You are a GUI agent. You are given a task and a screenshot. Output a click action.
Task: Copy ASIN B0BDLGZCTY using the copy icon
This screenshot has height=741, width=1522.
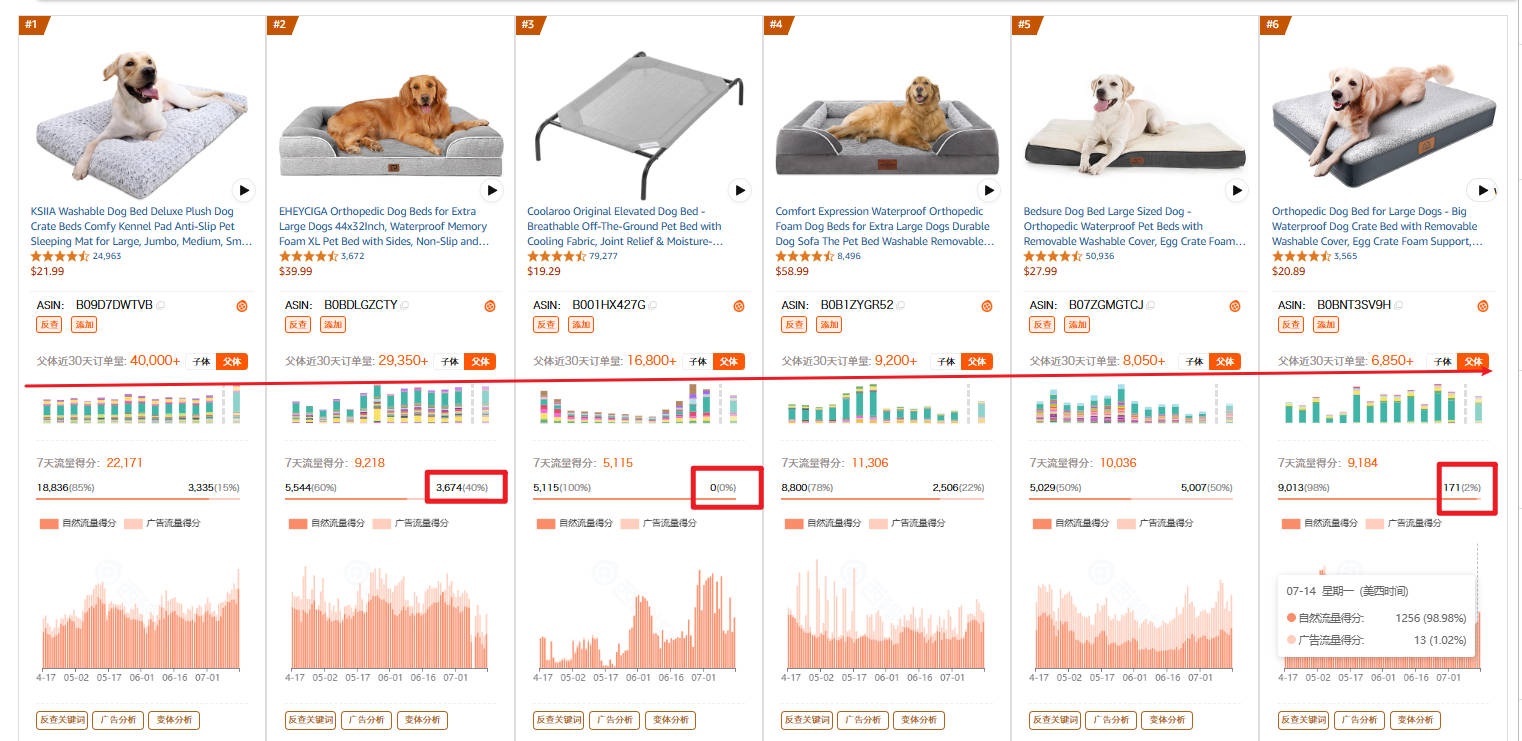click(x=405, y=305)
